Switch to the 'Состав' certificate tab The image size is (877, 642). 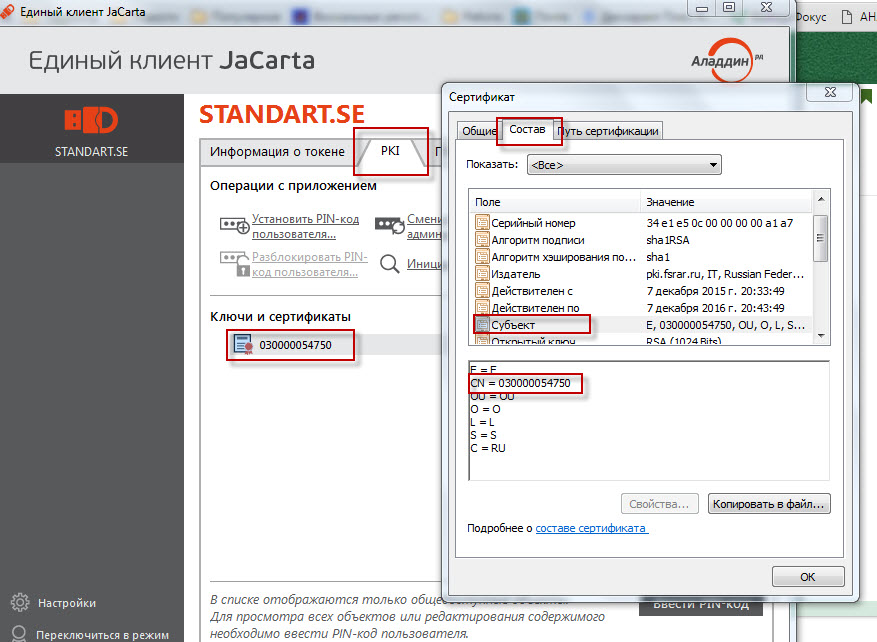(527, 129)
